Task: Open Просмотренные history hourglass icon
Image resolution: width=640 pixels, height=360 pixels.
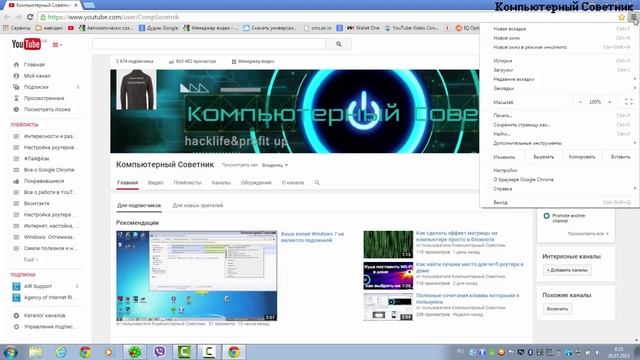Action: point(16,98)
